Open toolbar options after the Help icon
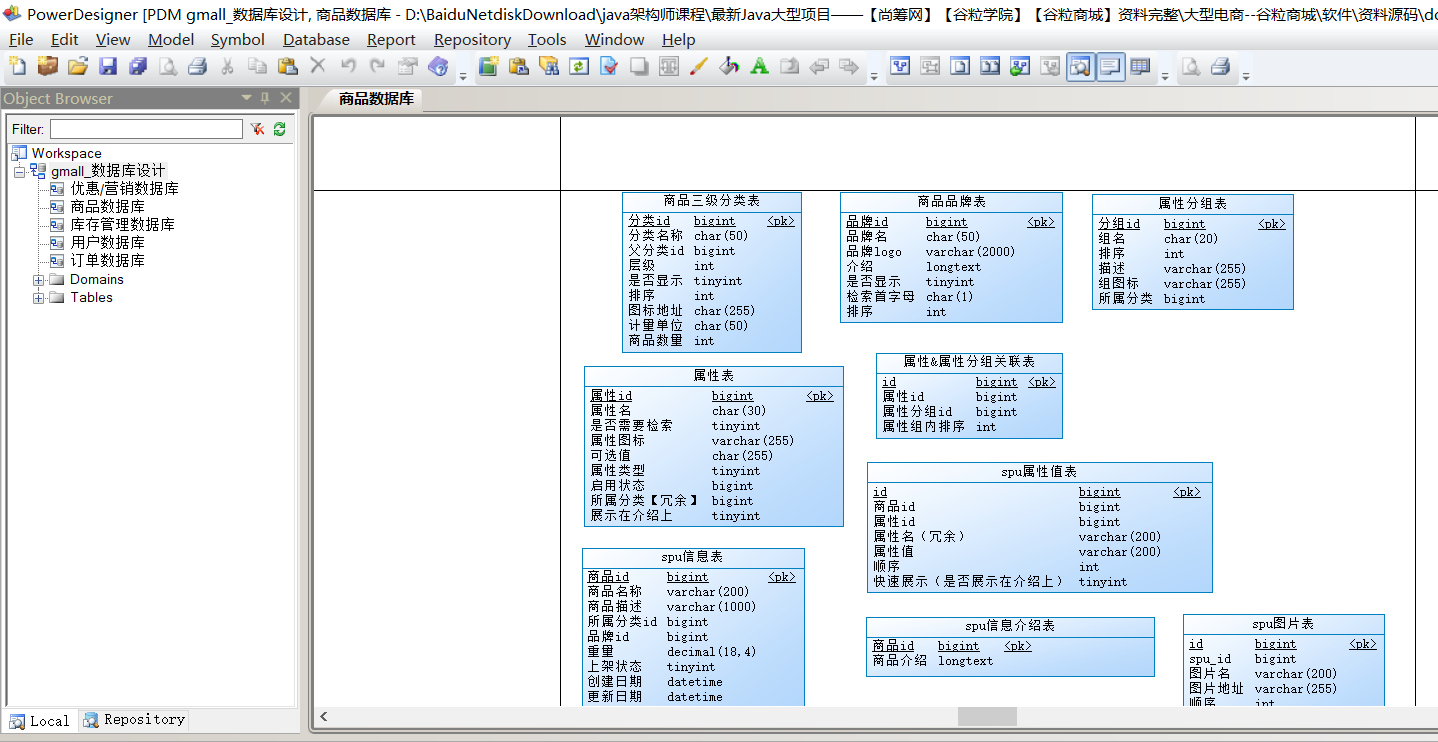Image resolution: width=1438 pixels, height=742 pixels. pos(463,75)
